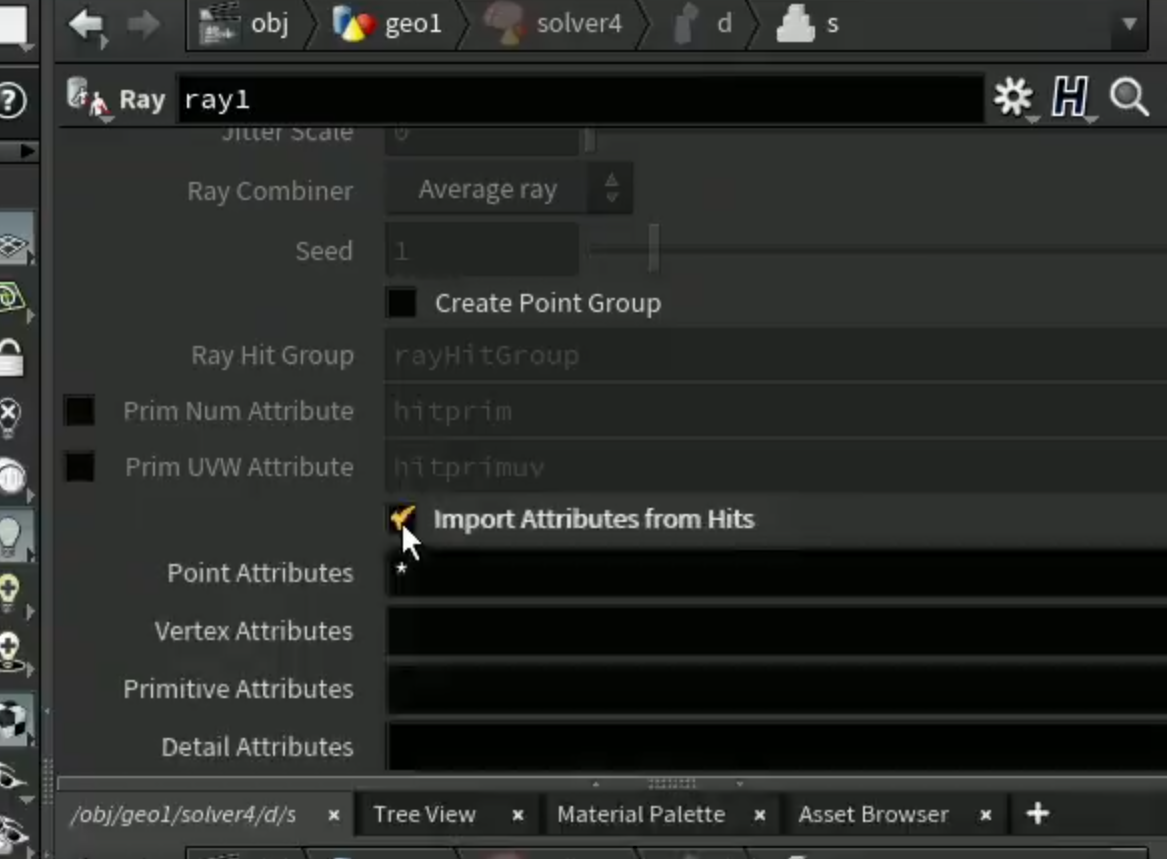Click the Ray node type icon
Viewport: 1167px width, 859px height.
(x=87, y=98)
